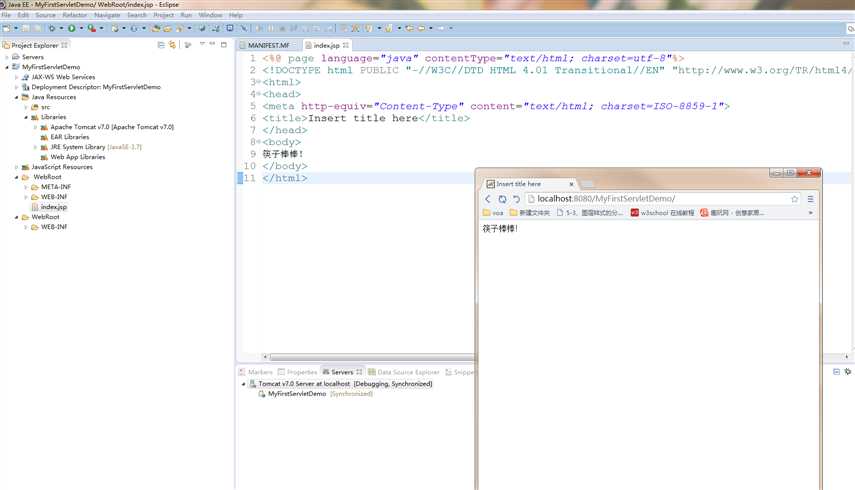Expand the META-INF folder node
Image resolution: width=855 pixels, height=490 pixels.
[26, 187]
